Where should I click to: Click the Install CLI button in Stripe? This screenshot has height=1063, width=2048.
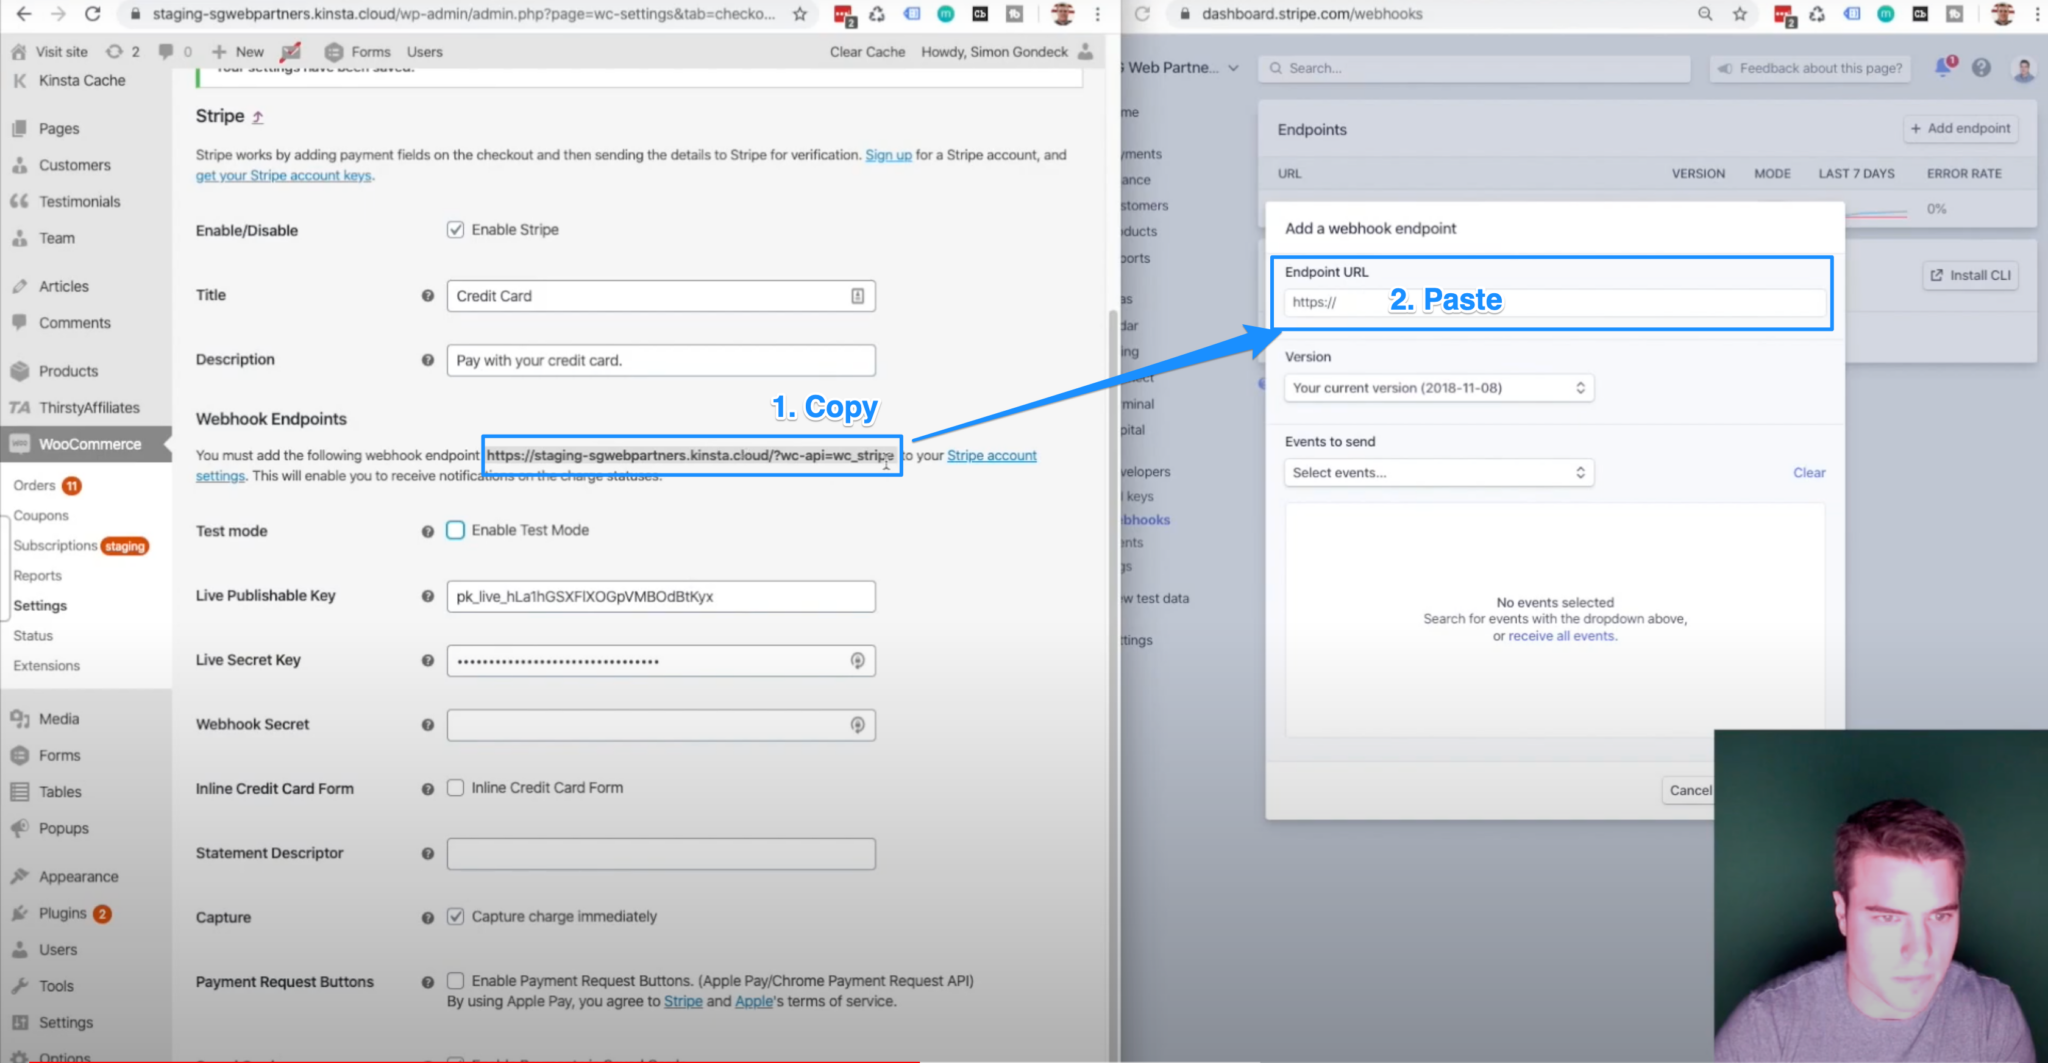1969,275
